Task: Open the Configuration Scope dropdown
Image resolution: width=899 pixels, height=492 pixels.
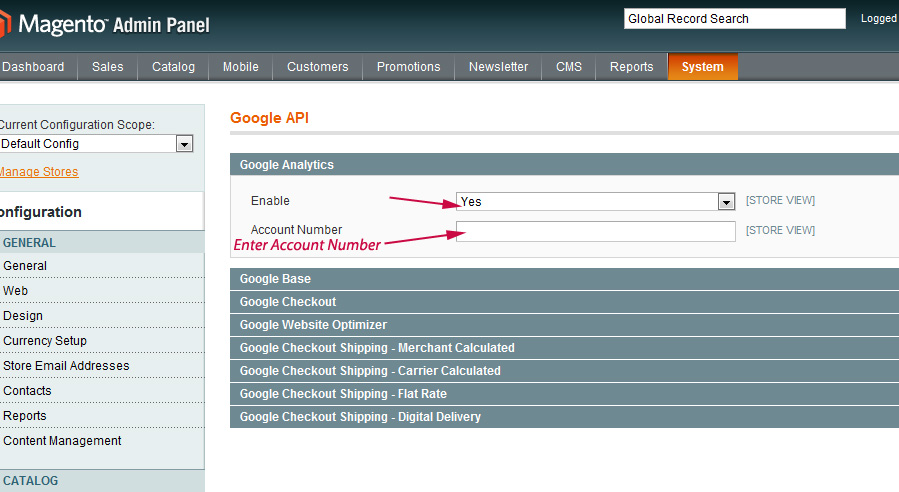Action: point(96,143)
